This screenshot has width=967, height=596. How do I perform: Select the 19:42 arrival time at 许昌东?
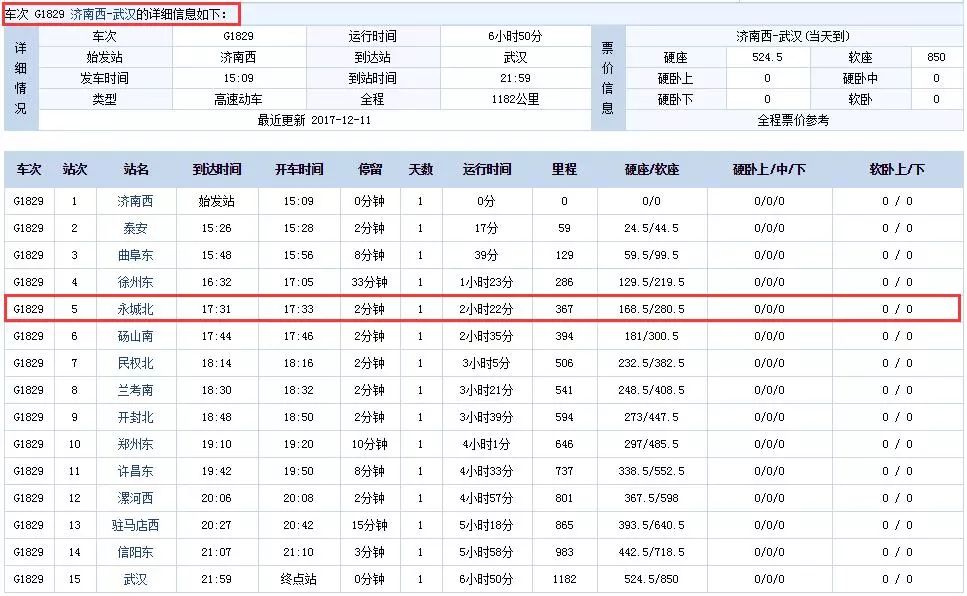click(x=216, y=471)
